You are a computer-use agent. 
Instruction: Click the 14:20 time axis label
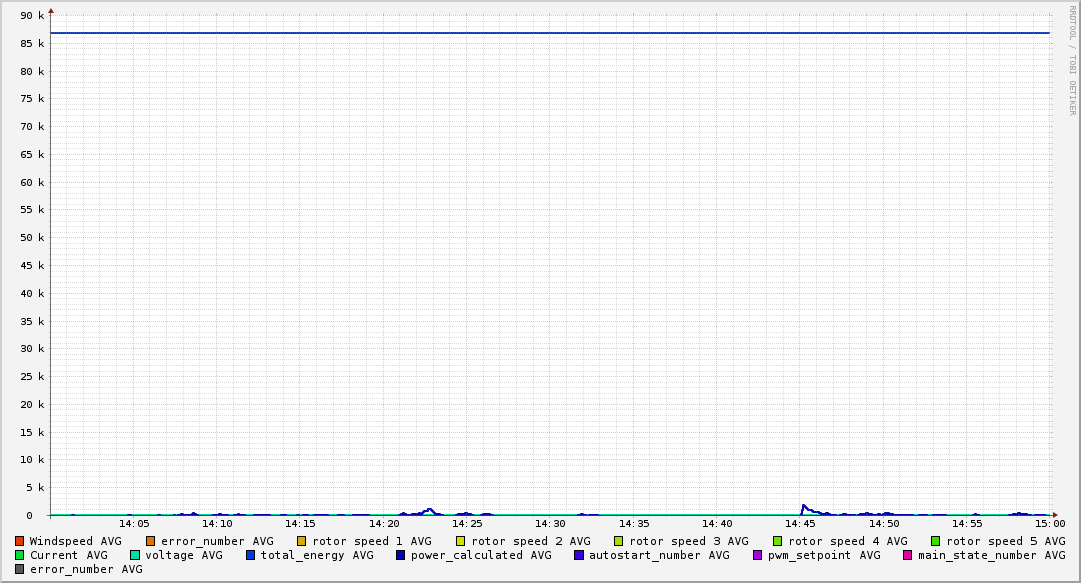tap(384, 523)
